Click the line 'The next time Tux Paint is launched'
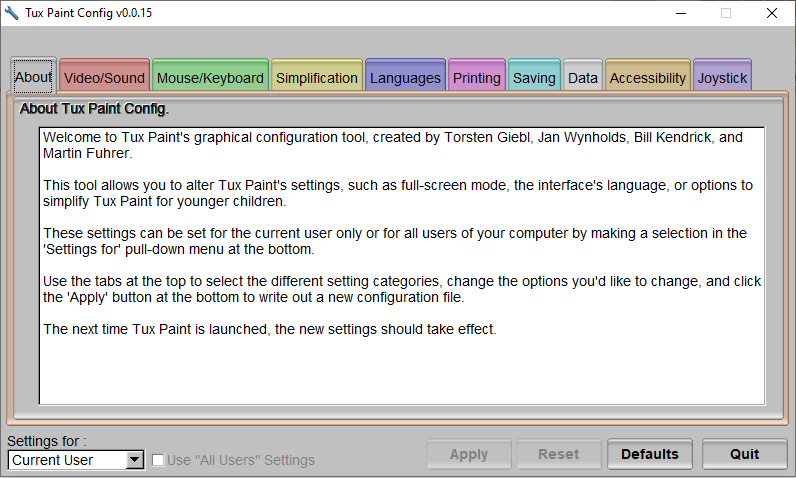The image size is (796, 478). click(270, 329)
